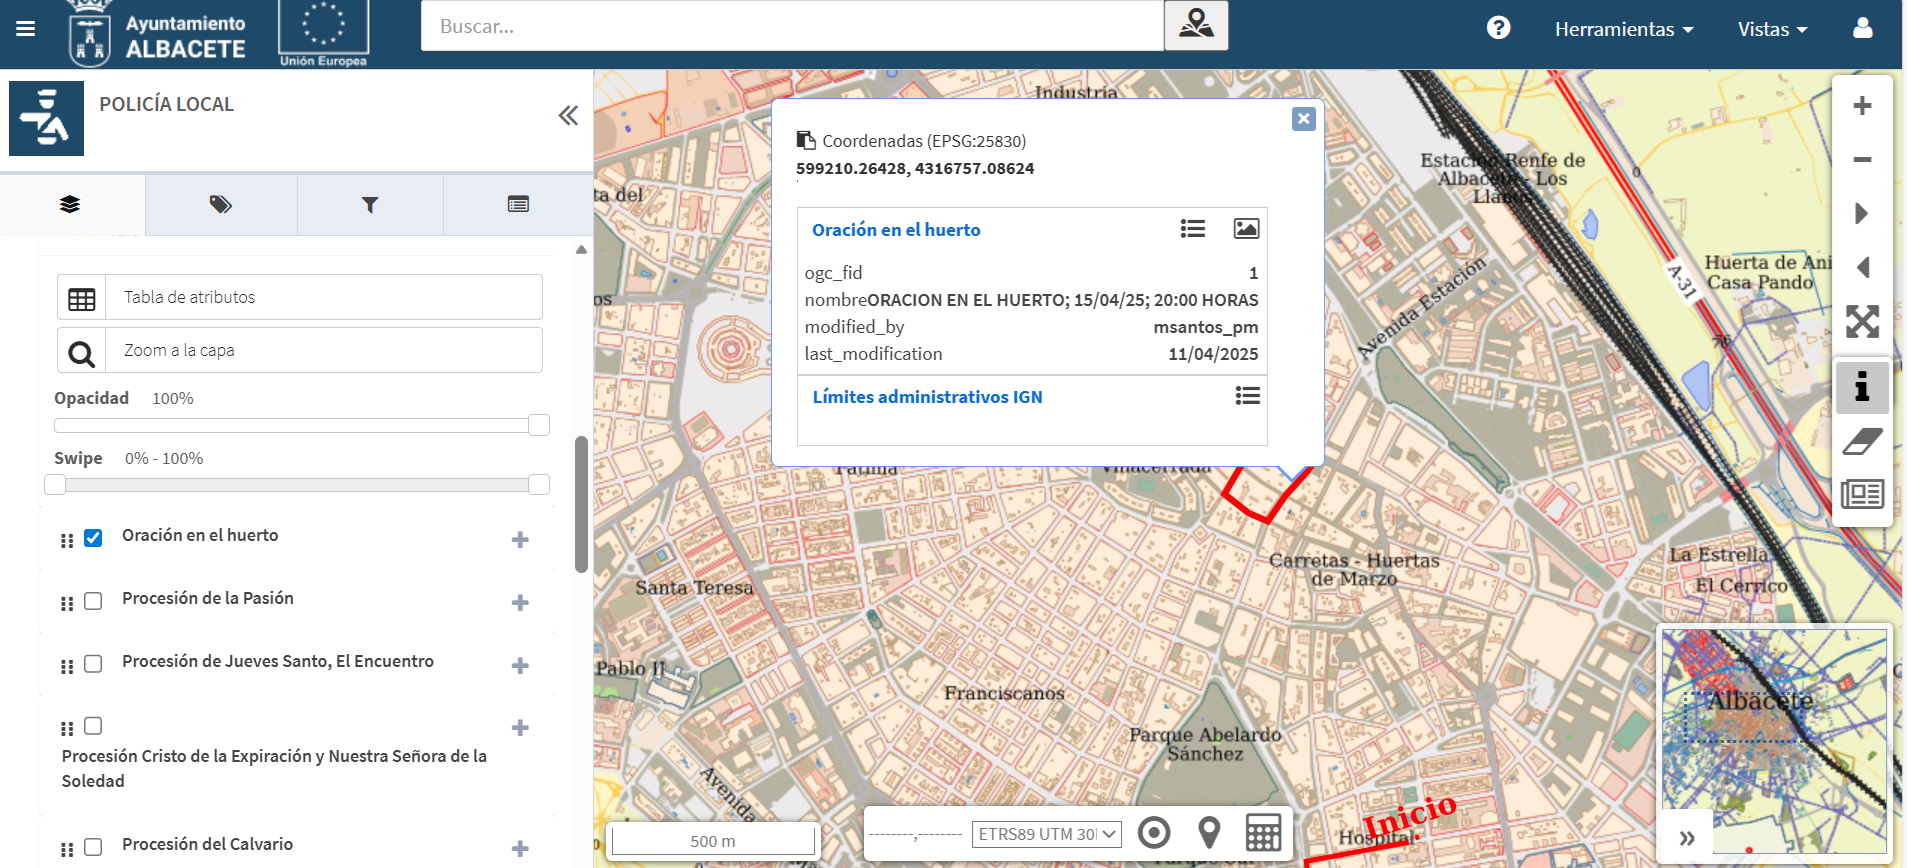Click the Unión Europea logo
1907x868 pixels.
(x=323, y=34)
